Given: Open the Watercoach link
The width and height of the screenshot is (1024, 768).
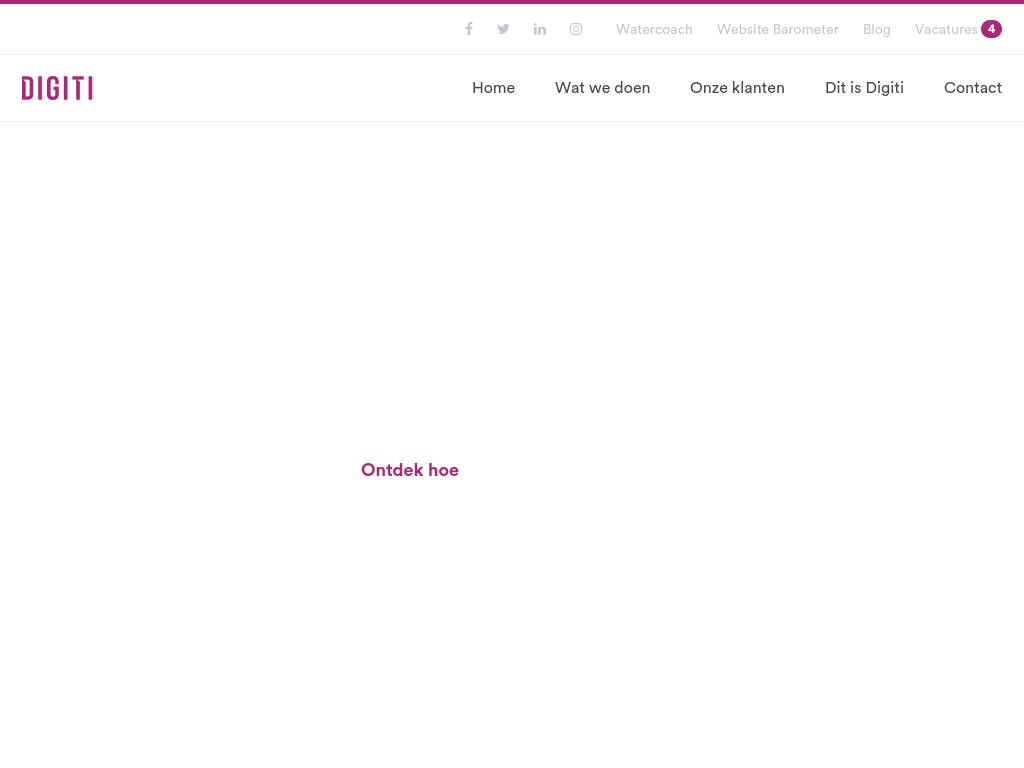Looking at the screenshot, I should tap(654, 29).
